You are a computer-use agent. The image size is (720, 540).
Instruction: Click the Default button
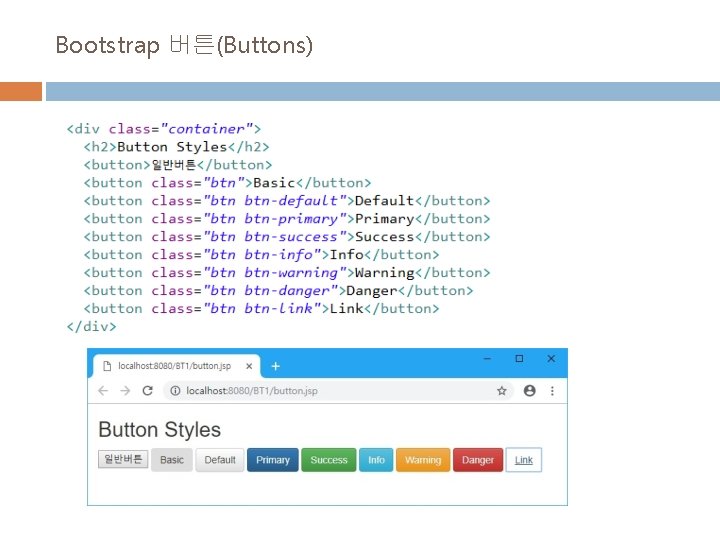[x=220, y=460]
